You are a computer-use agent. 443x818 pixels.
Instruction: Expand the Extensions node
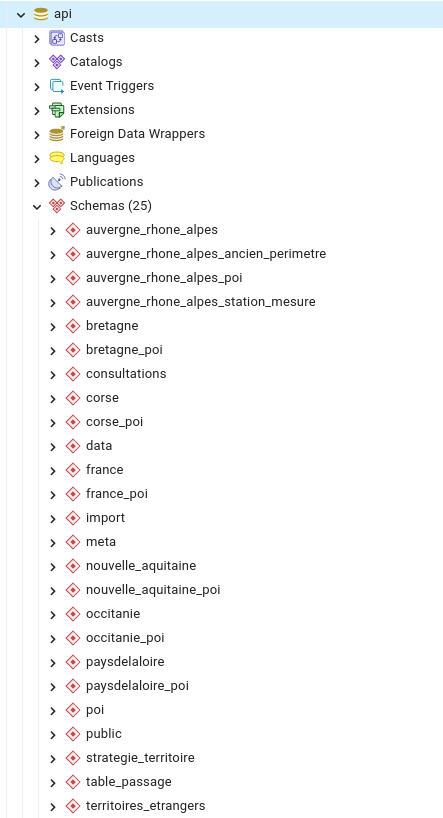(x=37, y=111)
